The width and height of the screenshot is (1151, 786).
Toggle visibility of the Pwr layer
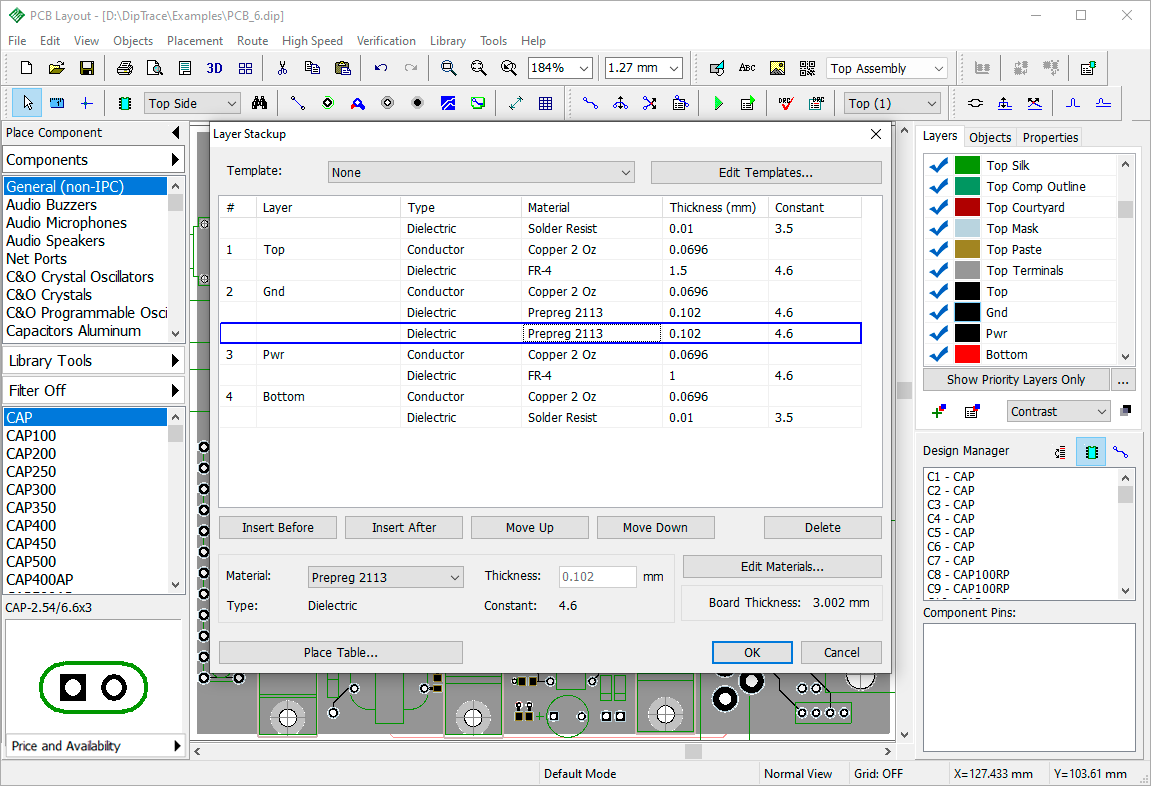click(938, 334)
